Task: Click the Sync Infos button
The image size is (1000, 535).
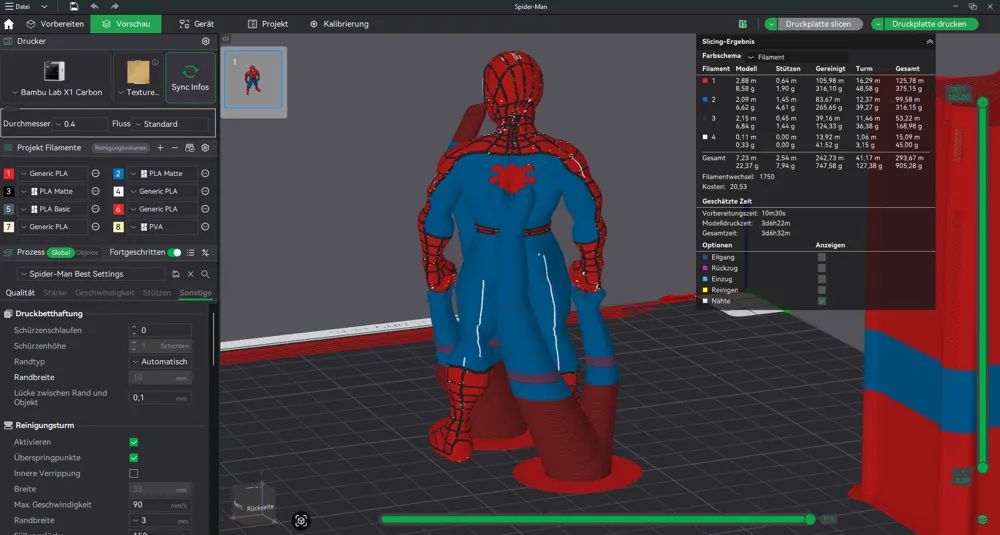Action: click(190, 78)
